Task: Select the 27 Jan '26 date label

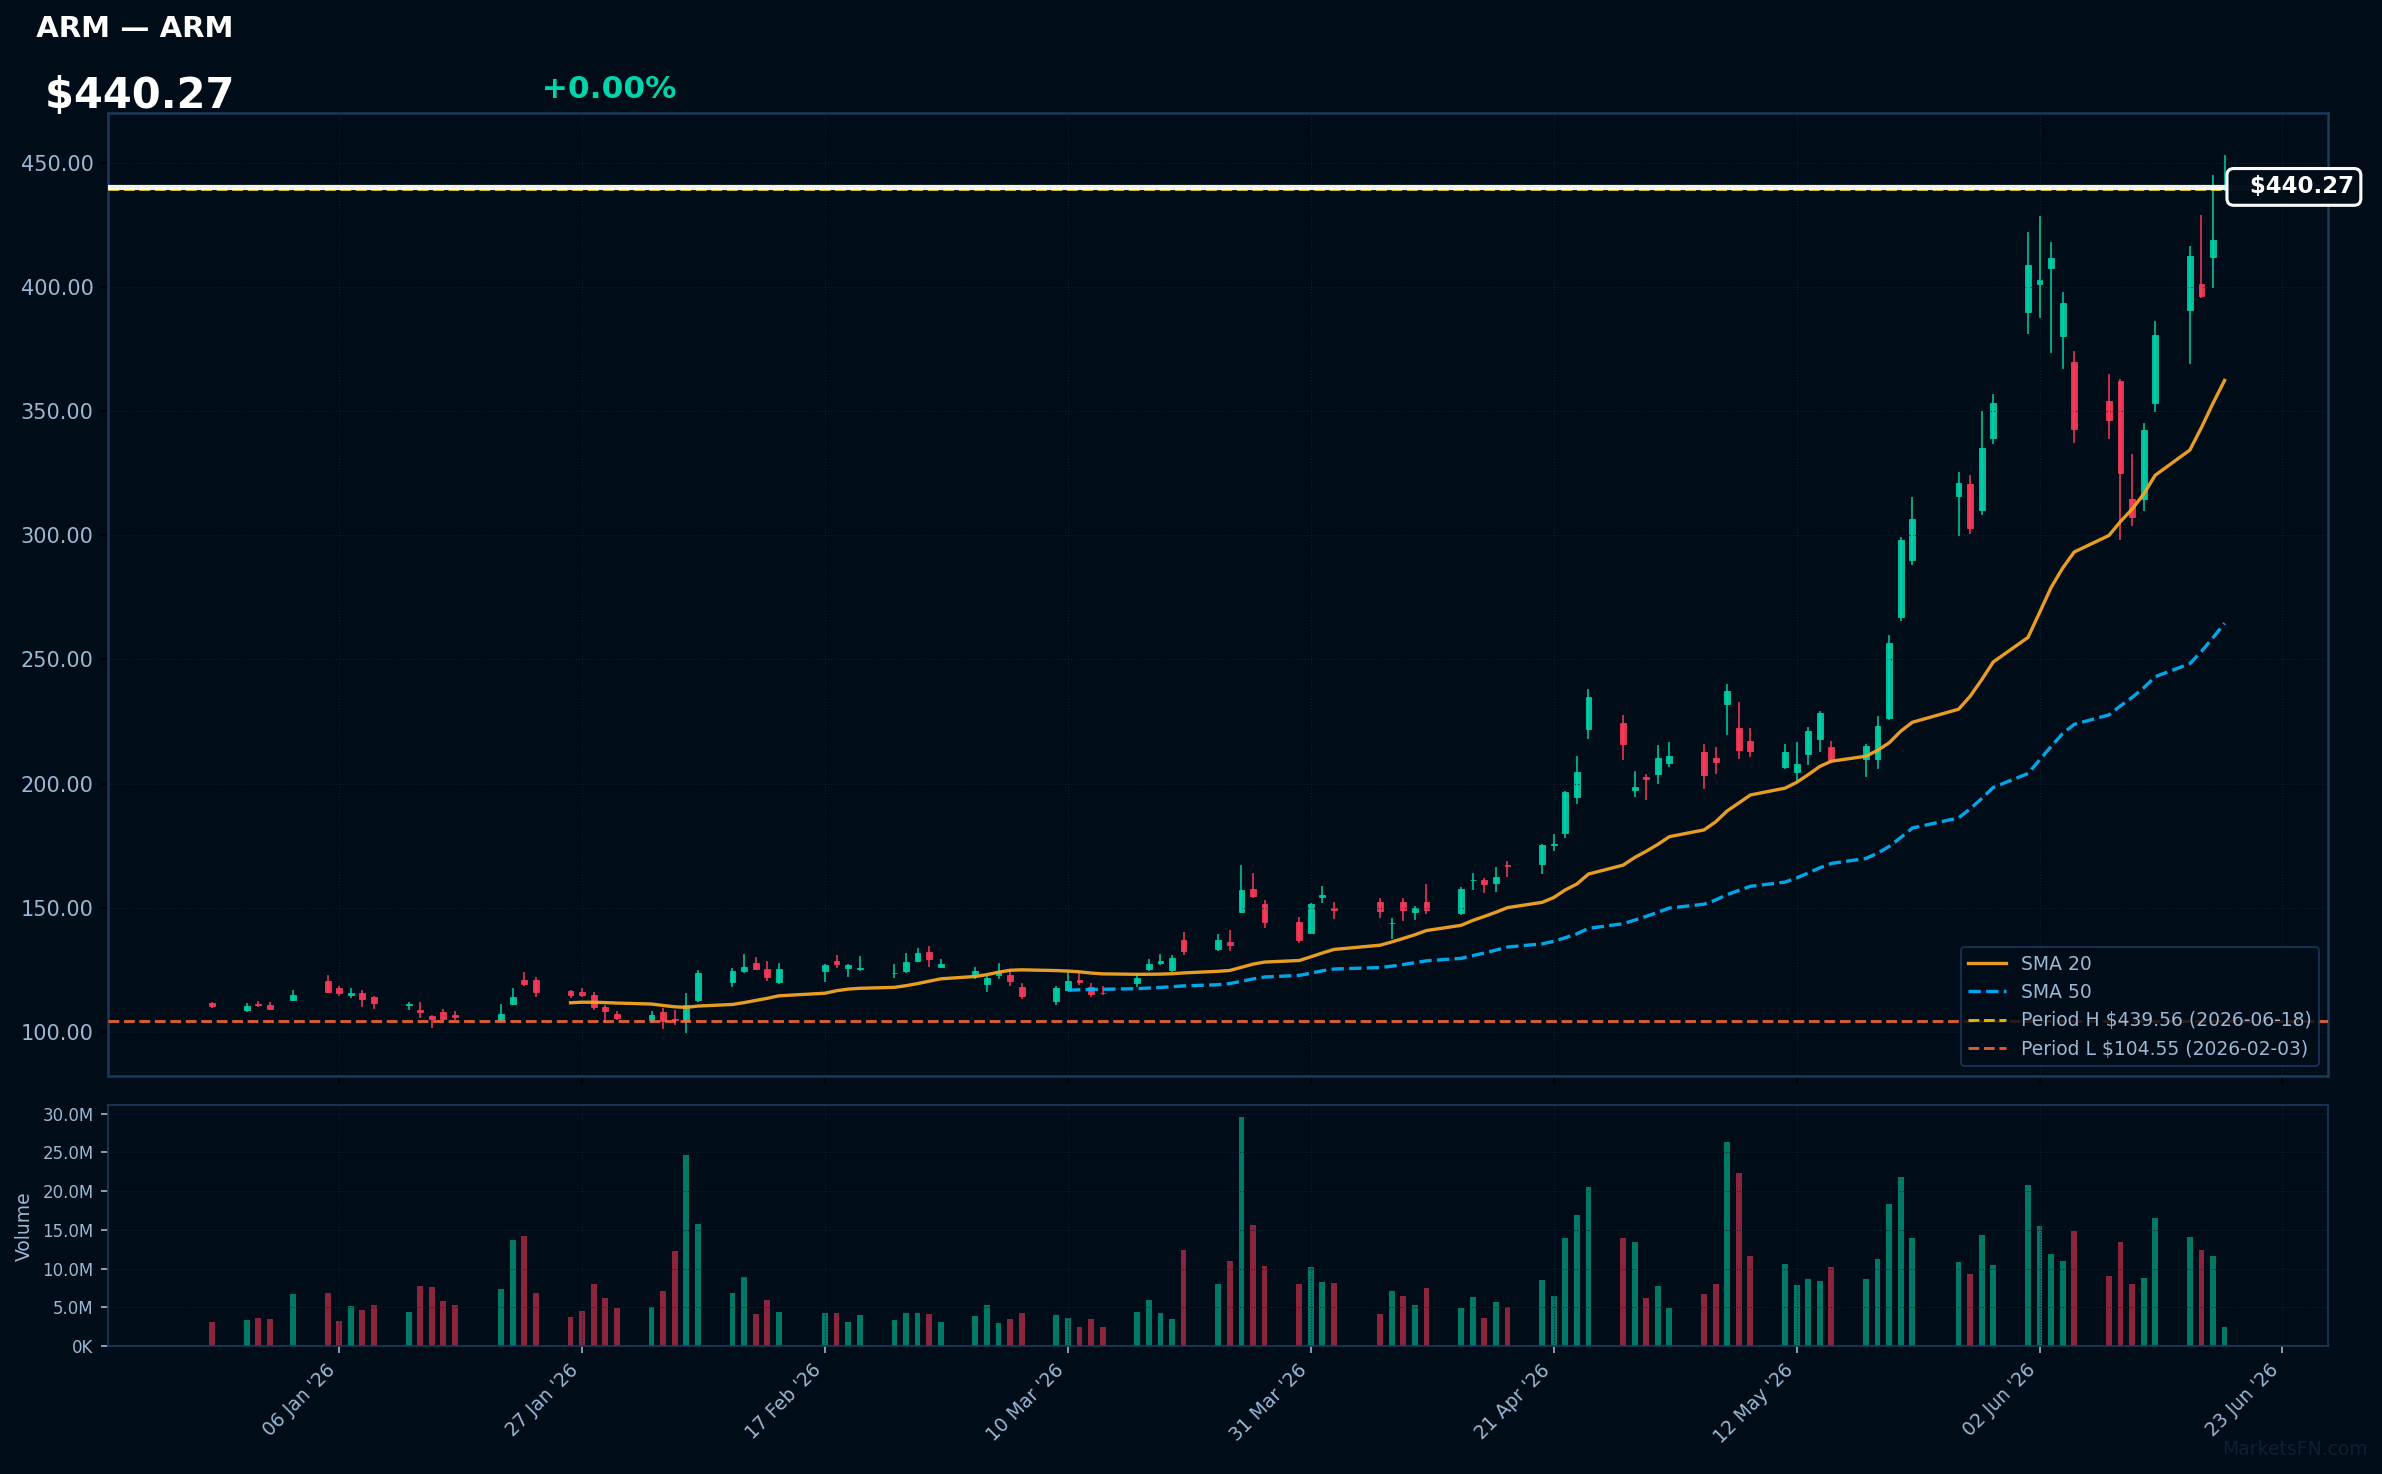Action: pos(541,1400)
